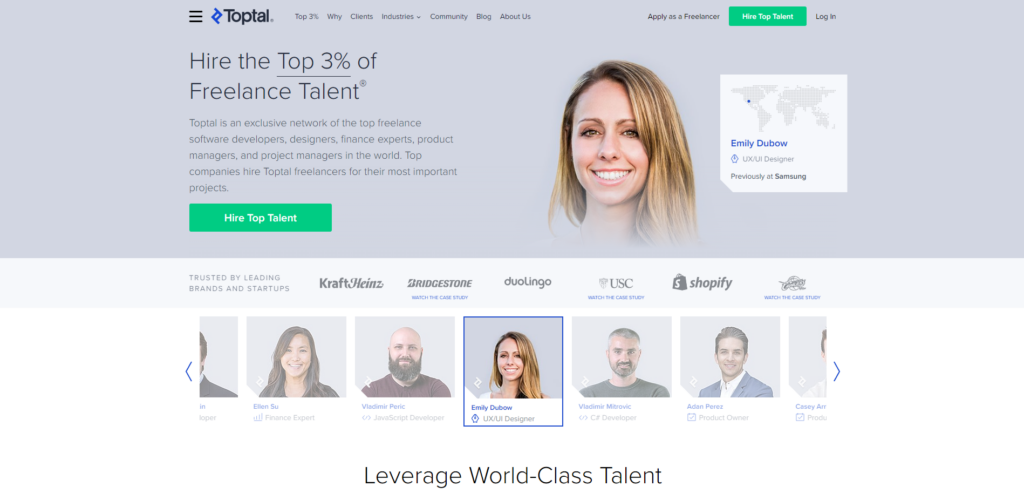Advance the carousel with the right arrow
The width and height of the screenshot is (1024, 500).
click(x=837, y=371)
